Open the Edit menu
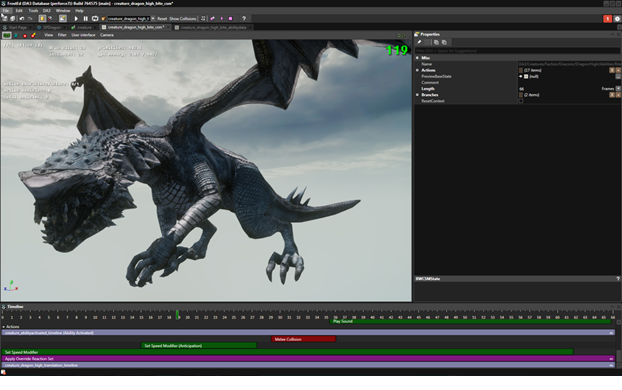This screenshot has height=390, width=622. 19,11
